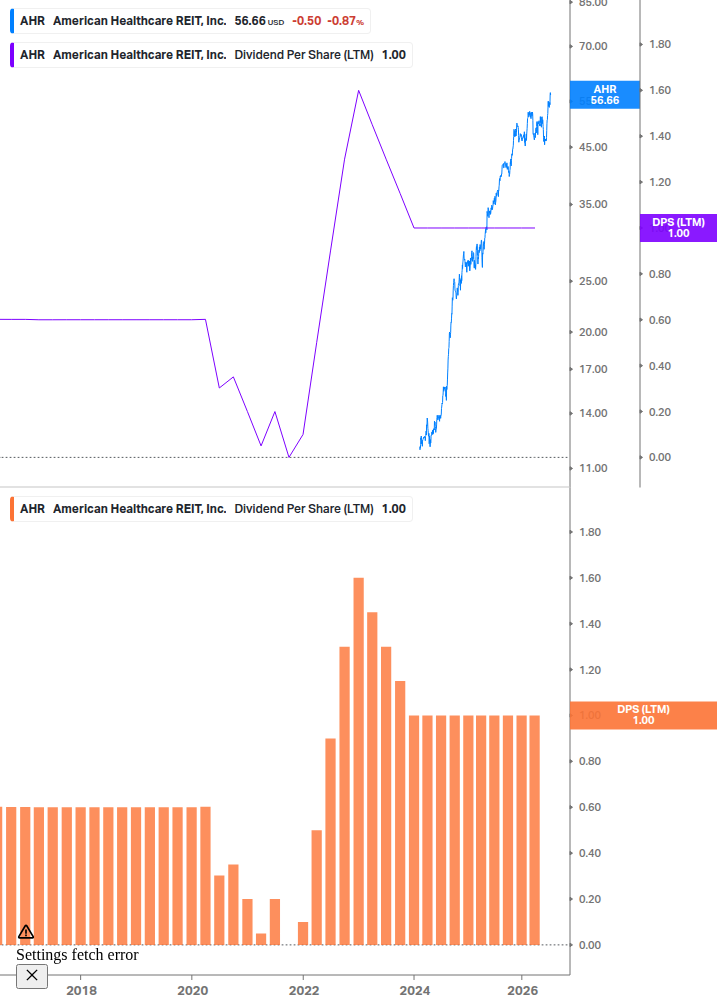The width and height of the screenshot is (717, 1005).
Task: Click the 2018 label on the time axis
Action: pos(81,991)
